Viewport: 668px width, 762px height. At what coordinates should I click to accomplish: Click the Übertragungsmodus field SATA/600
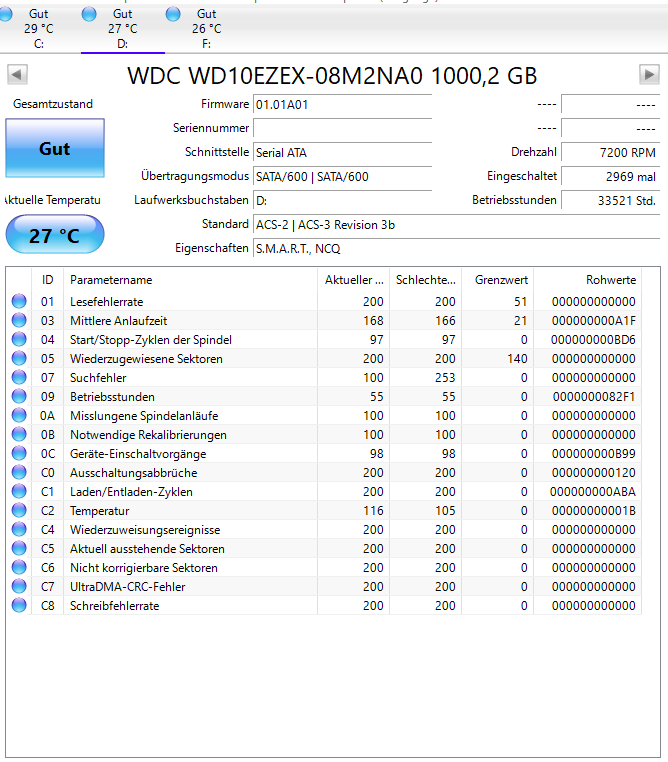pyautogui.click(x=343, y=176)
